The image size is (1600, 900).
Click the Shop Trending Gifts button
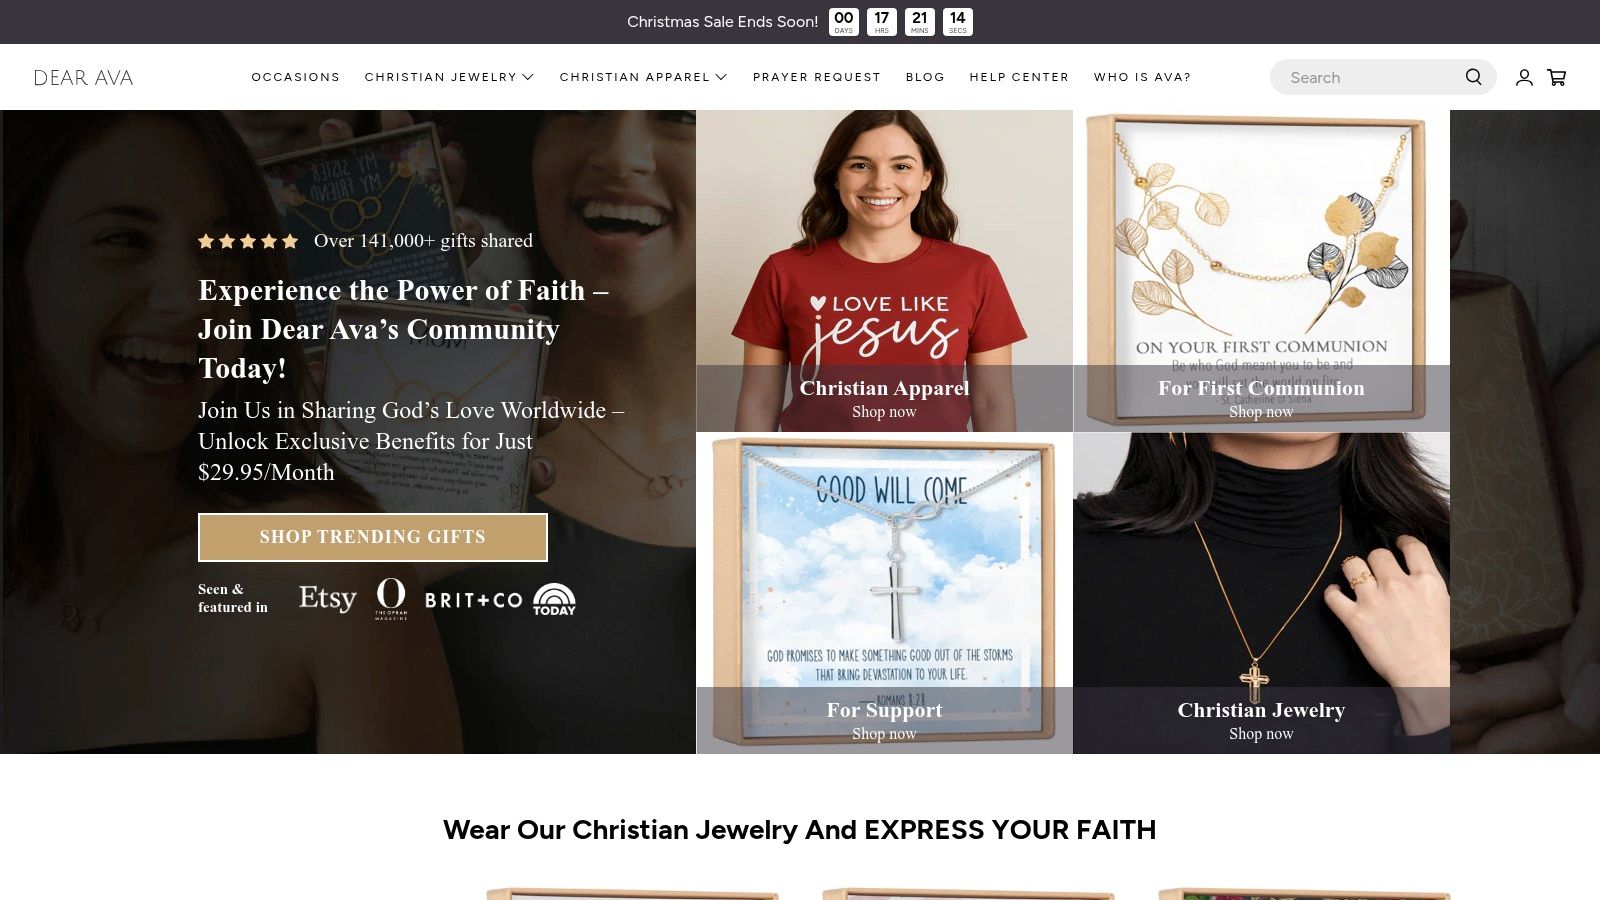coord(373,537)
